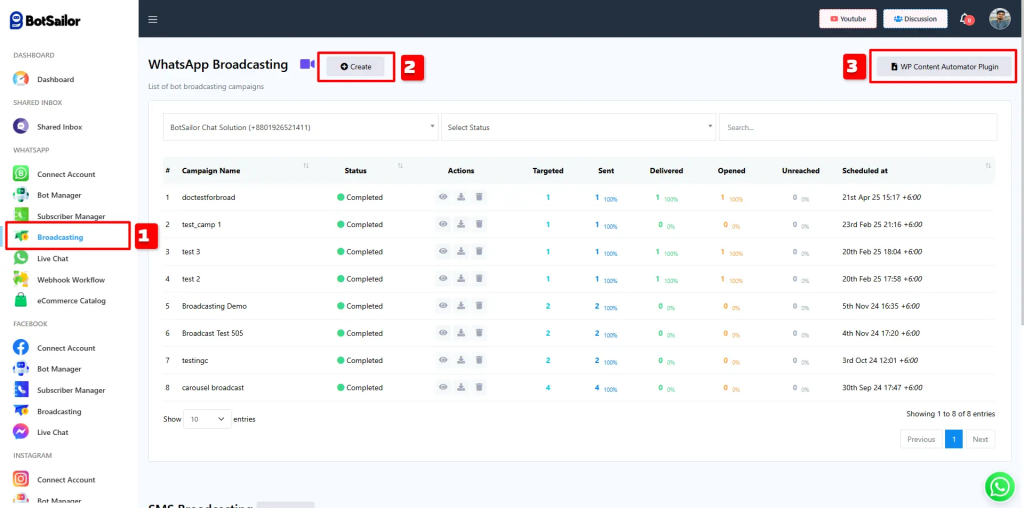
Task: Delete the Broadcast Test 505 campaign
Action: [x=479, y=333]
